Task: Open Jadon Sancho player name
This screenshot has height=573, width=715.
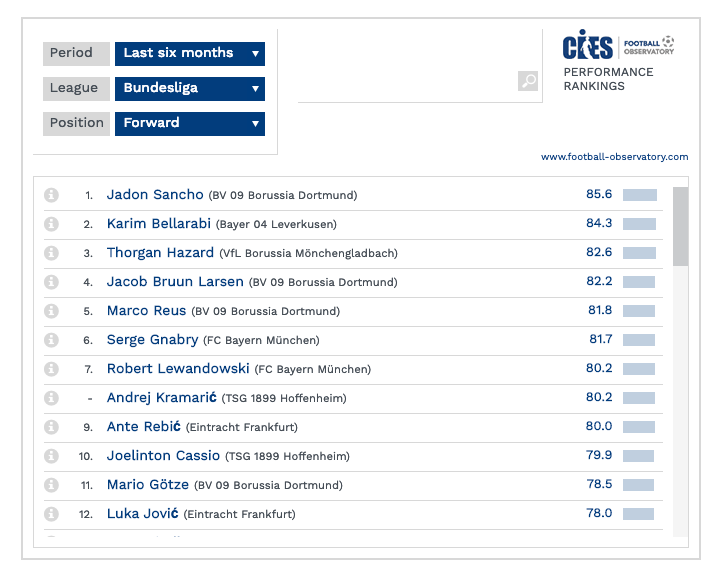Action: pos(155,195)
